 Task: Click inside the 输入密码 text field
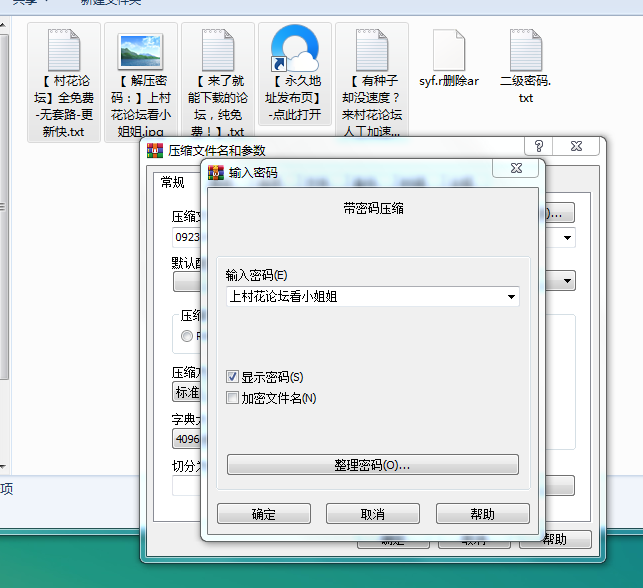tap(360, 297)
